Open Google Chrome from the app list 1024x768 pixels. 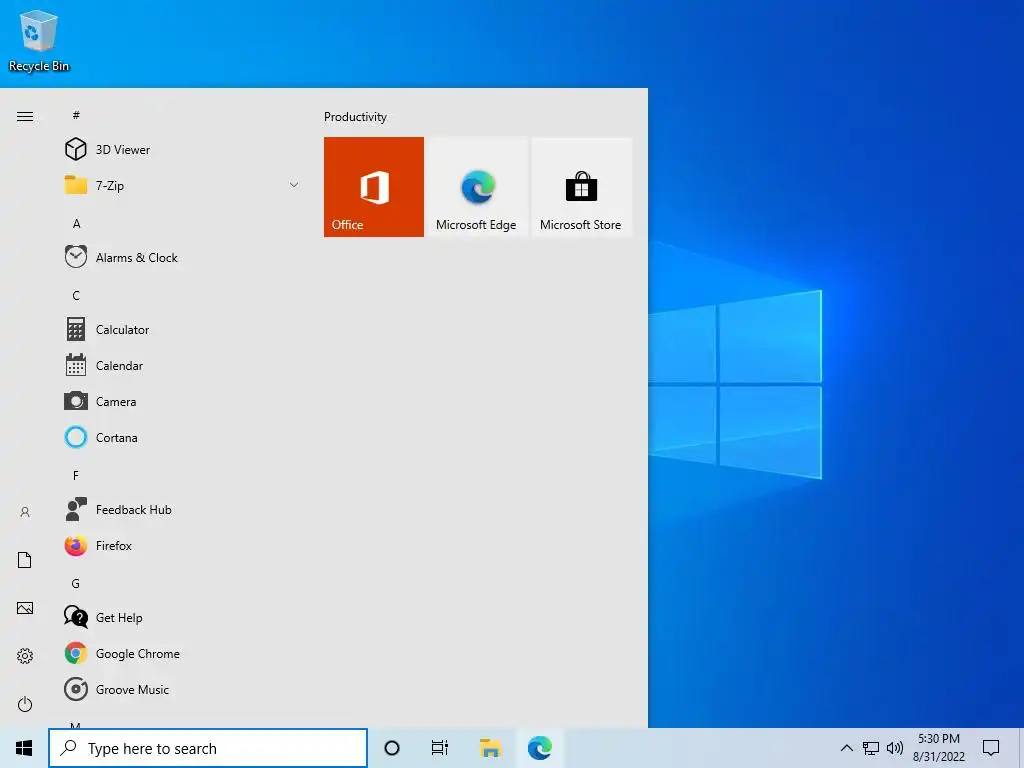183,653
